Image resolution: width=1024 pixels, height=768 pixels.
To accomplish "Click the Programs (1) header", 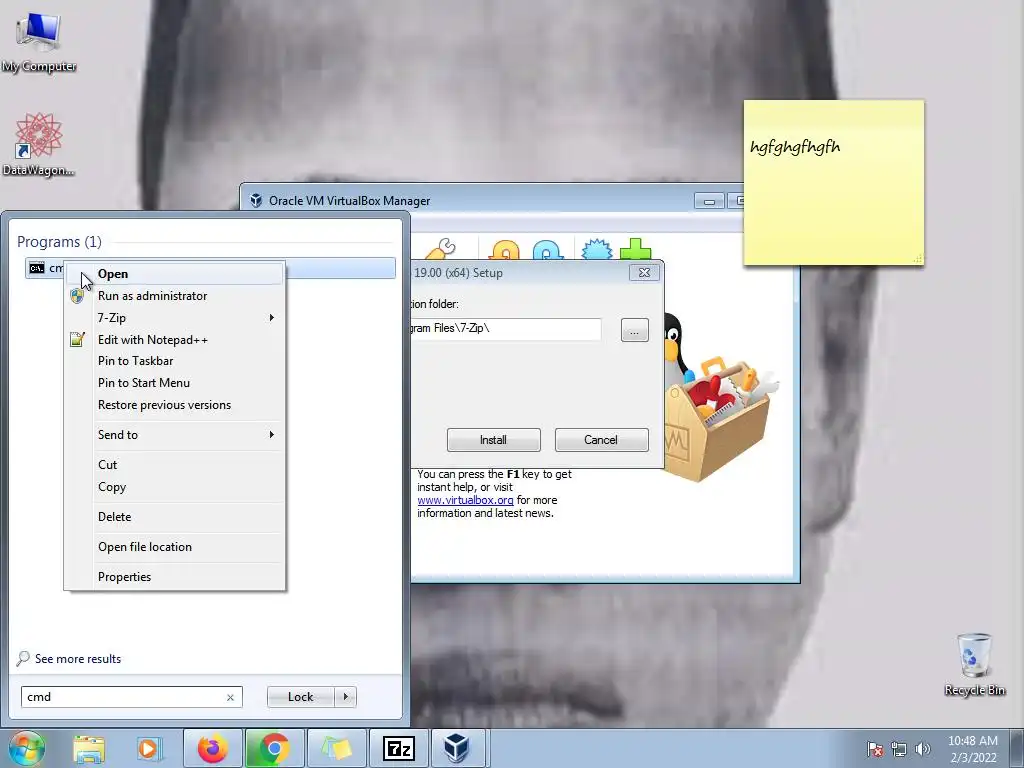I will point(59,242).
